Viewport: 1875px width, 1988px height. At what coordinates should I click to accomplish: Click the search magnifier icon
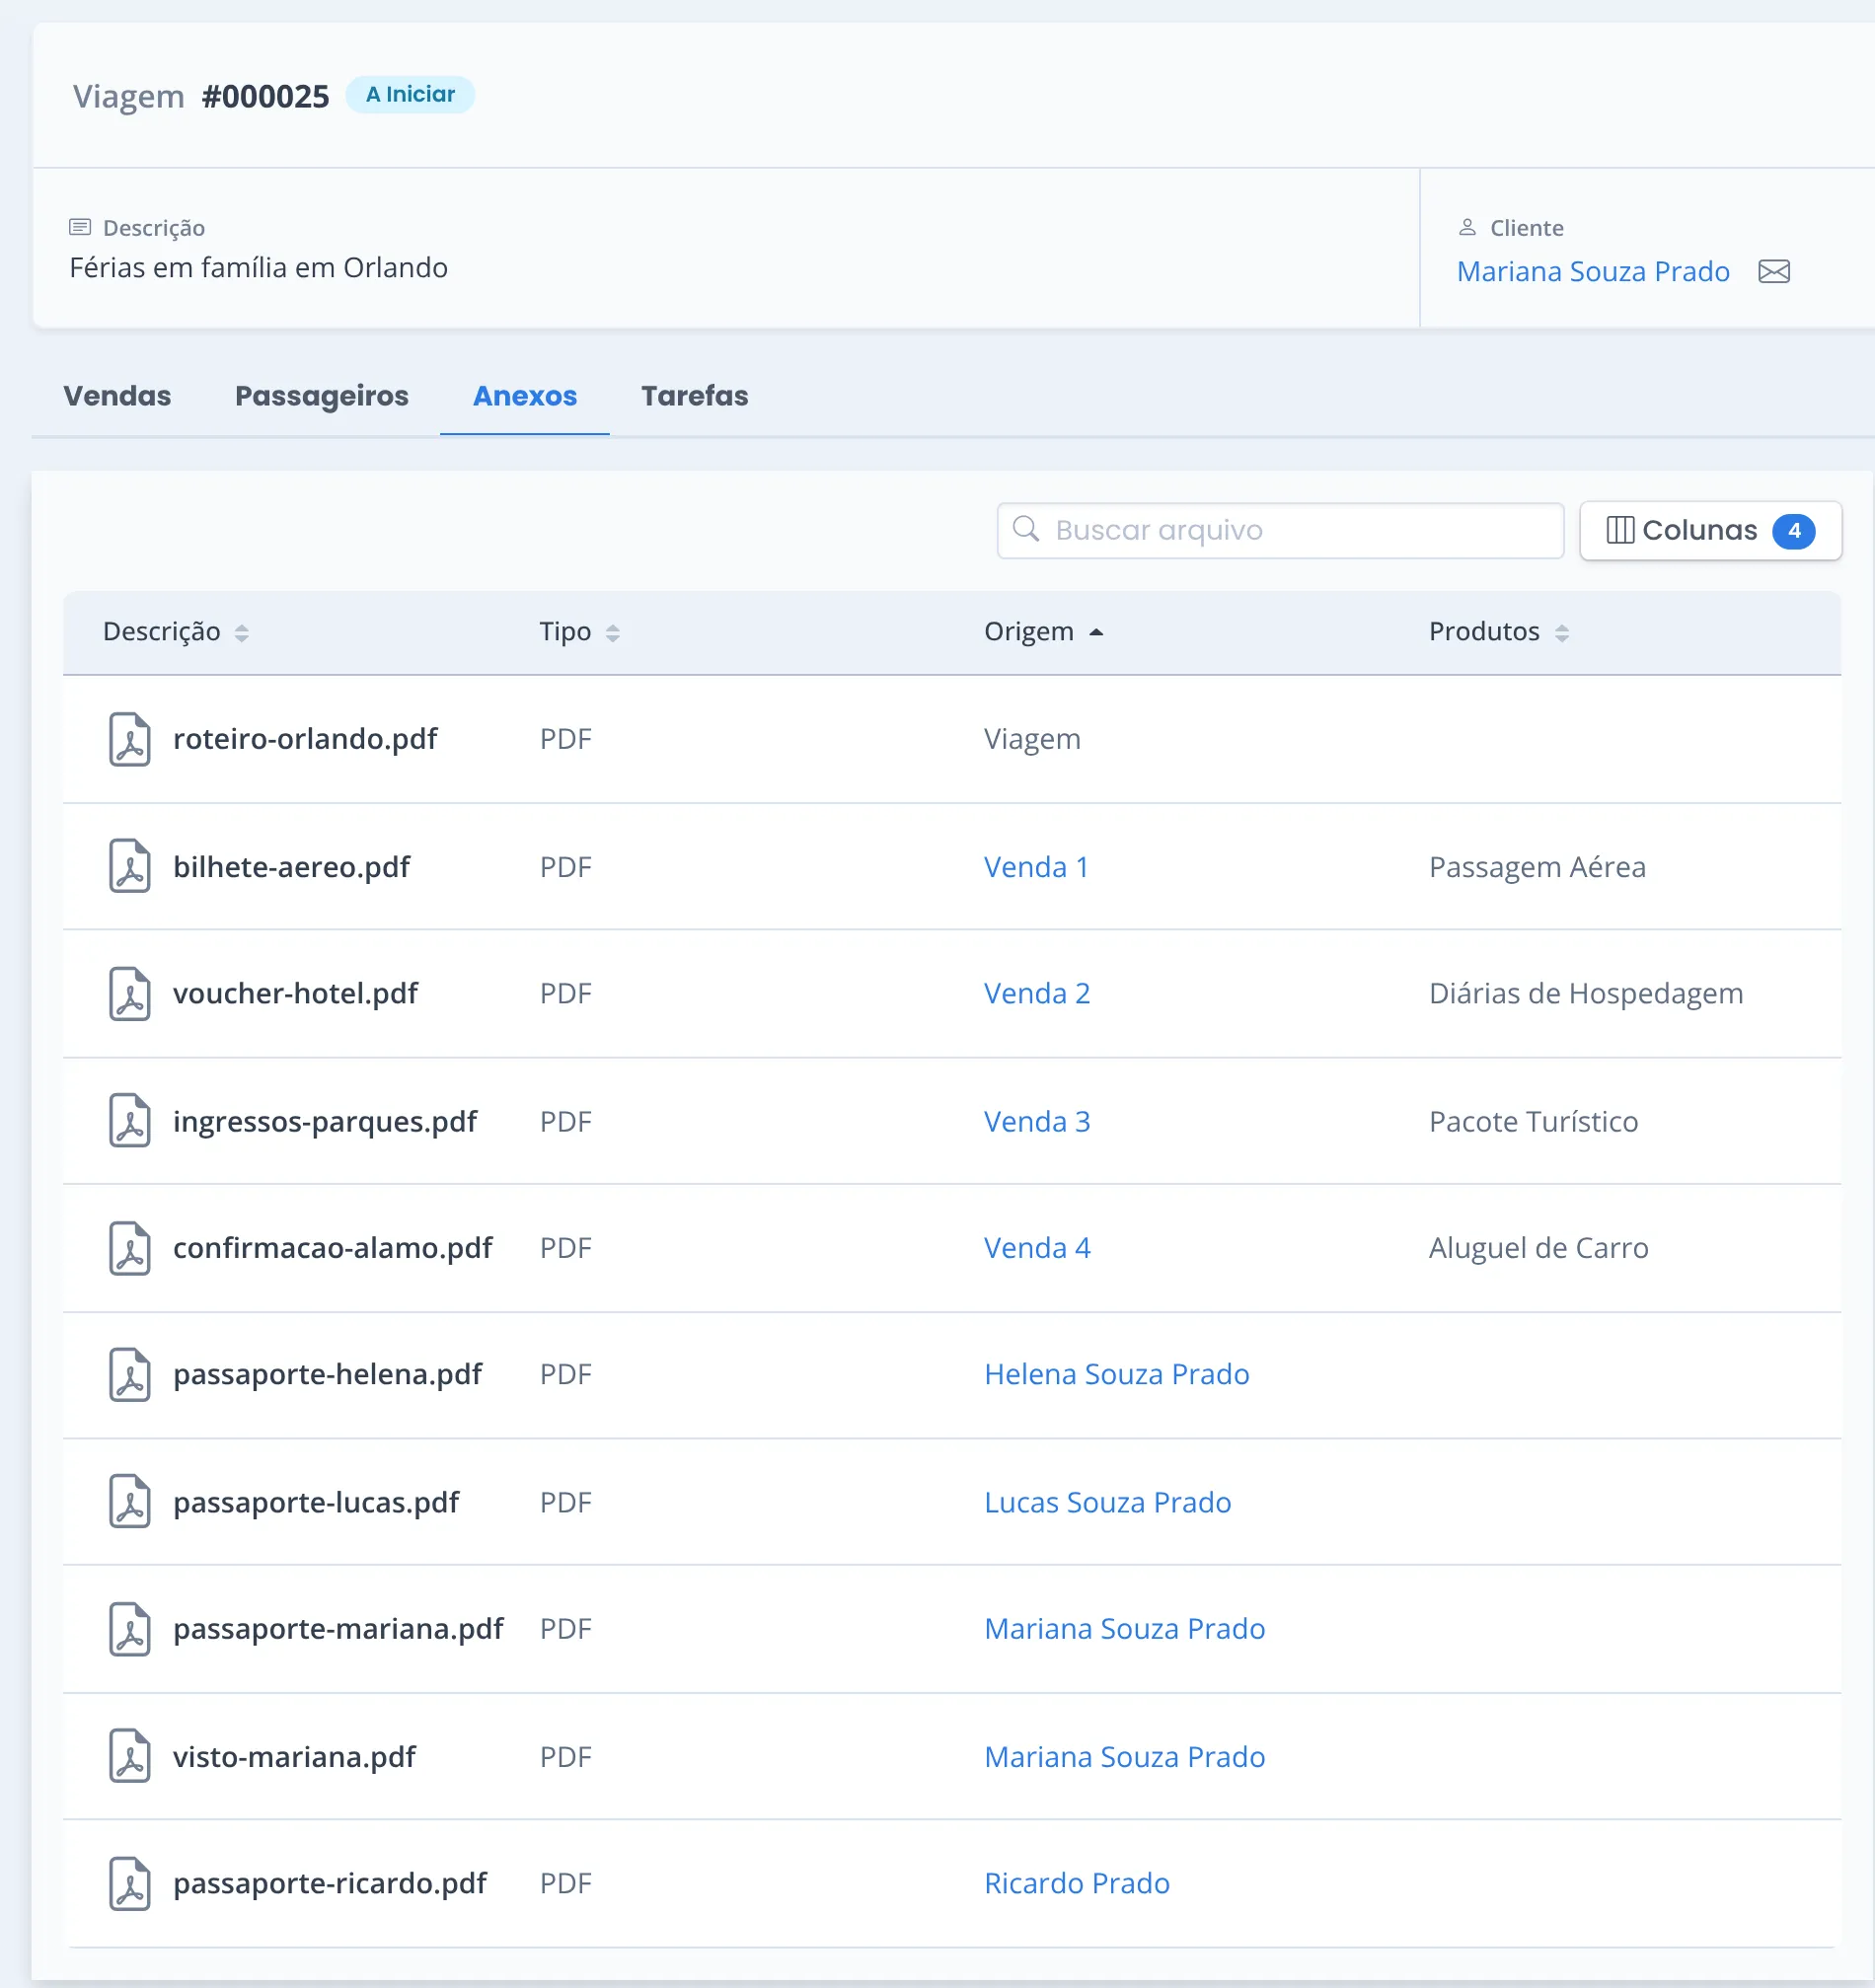tap(1026, 529)
